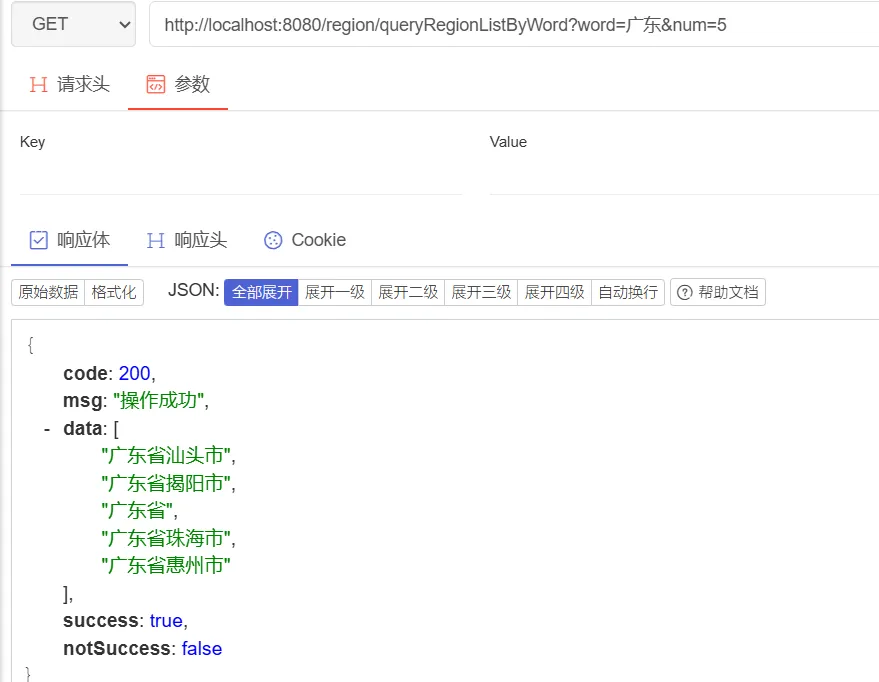
Task: Open the GET method dropdown
Action: tap(72, 25)
